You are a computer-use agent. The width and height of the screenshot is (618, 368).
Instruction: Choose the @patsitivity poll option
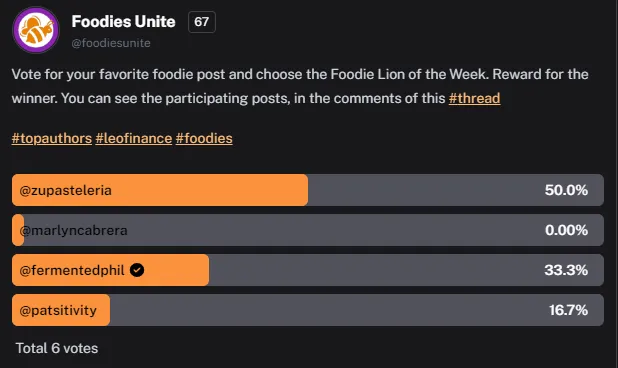pos(308,310)
